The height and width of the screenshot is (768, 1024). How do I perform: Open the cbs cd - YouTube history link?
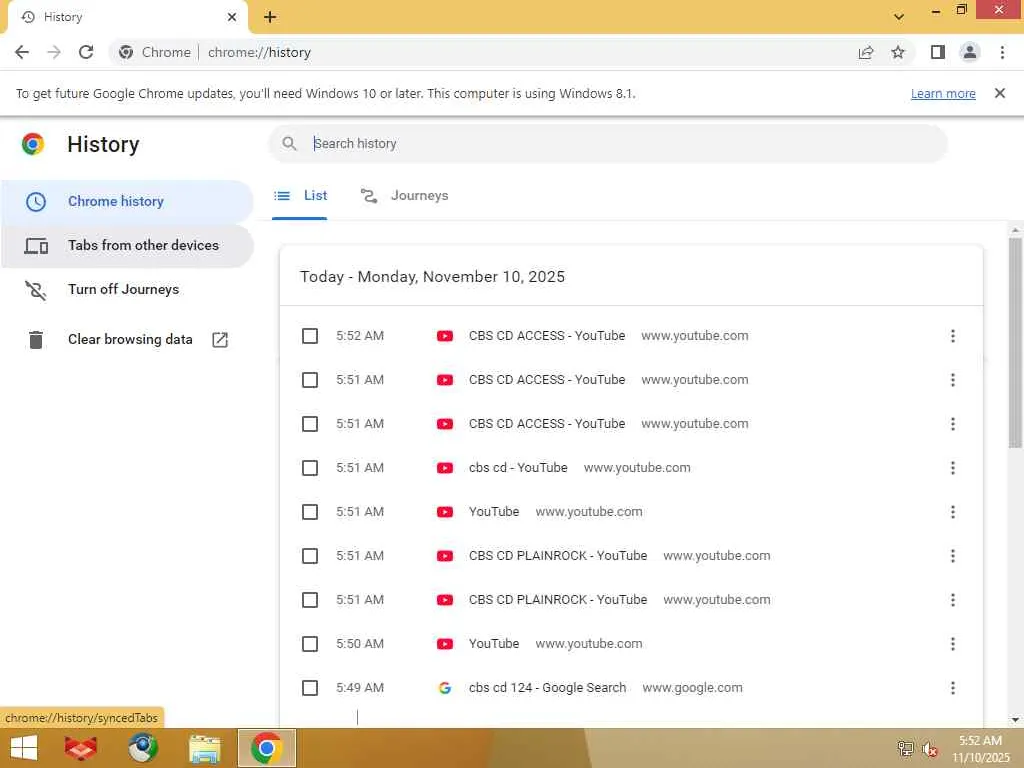[518, 468]
